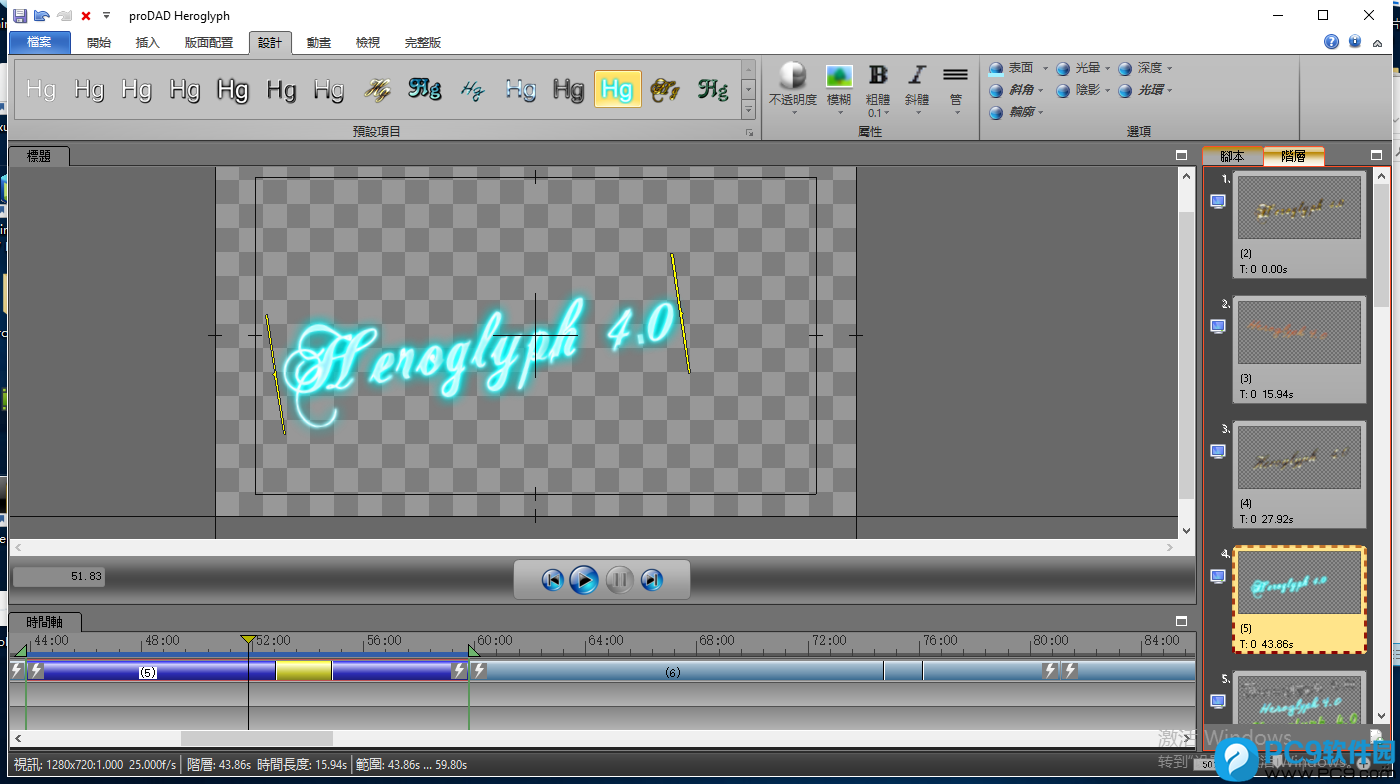Click the blue play button
This screenshot has height=784, width=1400.
coord(584,580)
